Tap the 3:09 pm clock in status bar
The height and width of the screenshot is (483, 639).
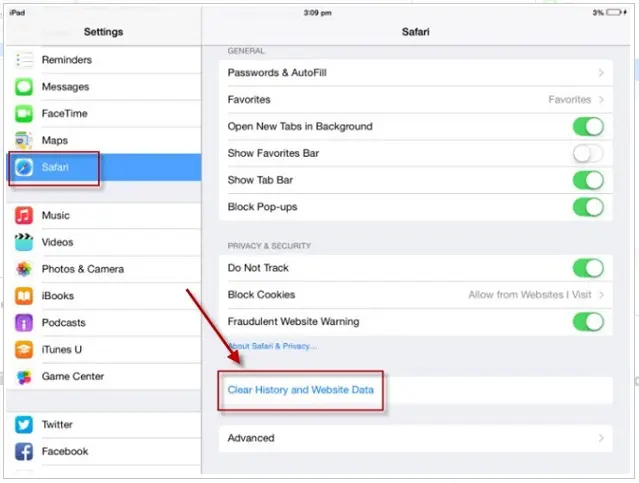317,13
